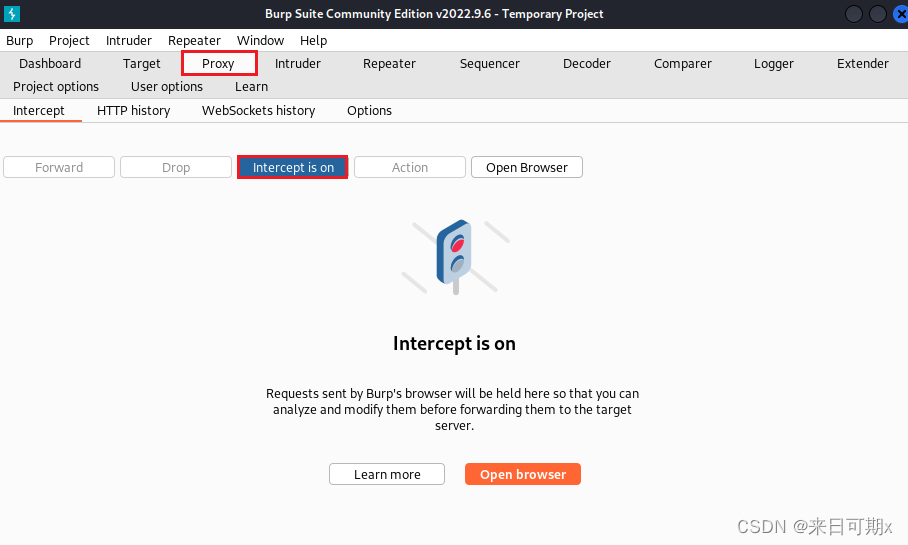Image resolution: width=908 pixels, height=545 pixels.
Task: Open the Burp menu
Action: coord(20,41)
